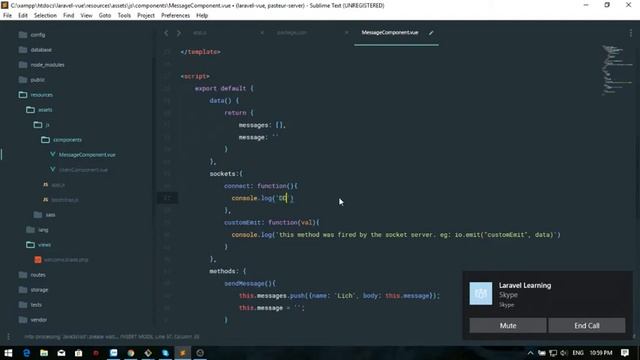Close the first app.js tab
Image resolution: width=640 pixels, height=360 pixels.
tap(262, 32)
